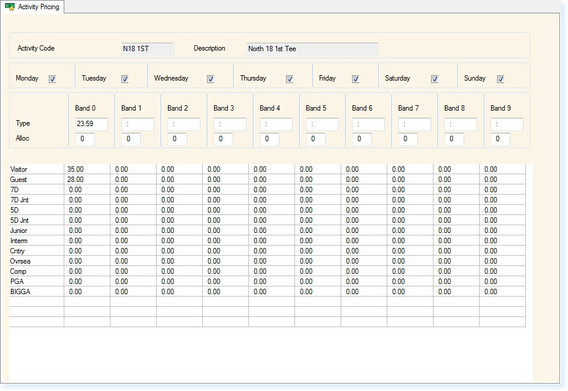Select the Visitor price 35.00 cell
The image size is (568, 391).
87,169
